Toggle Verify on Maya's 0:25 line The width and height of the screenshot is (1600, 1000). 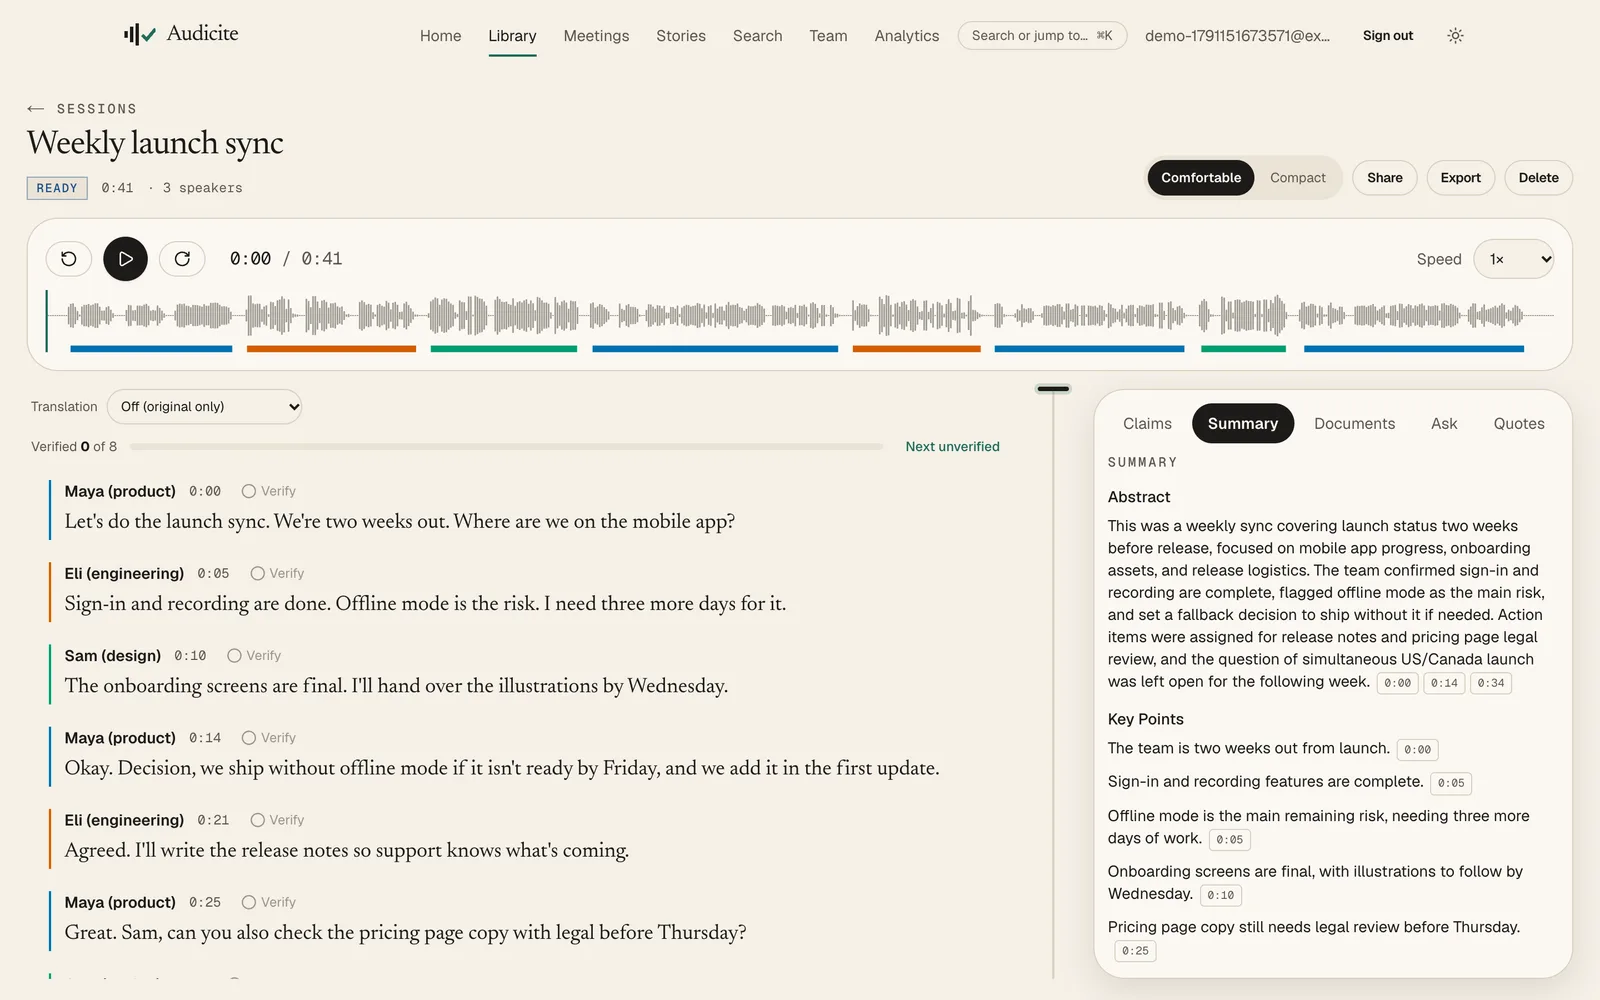(269, 902)
